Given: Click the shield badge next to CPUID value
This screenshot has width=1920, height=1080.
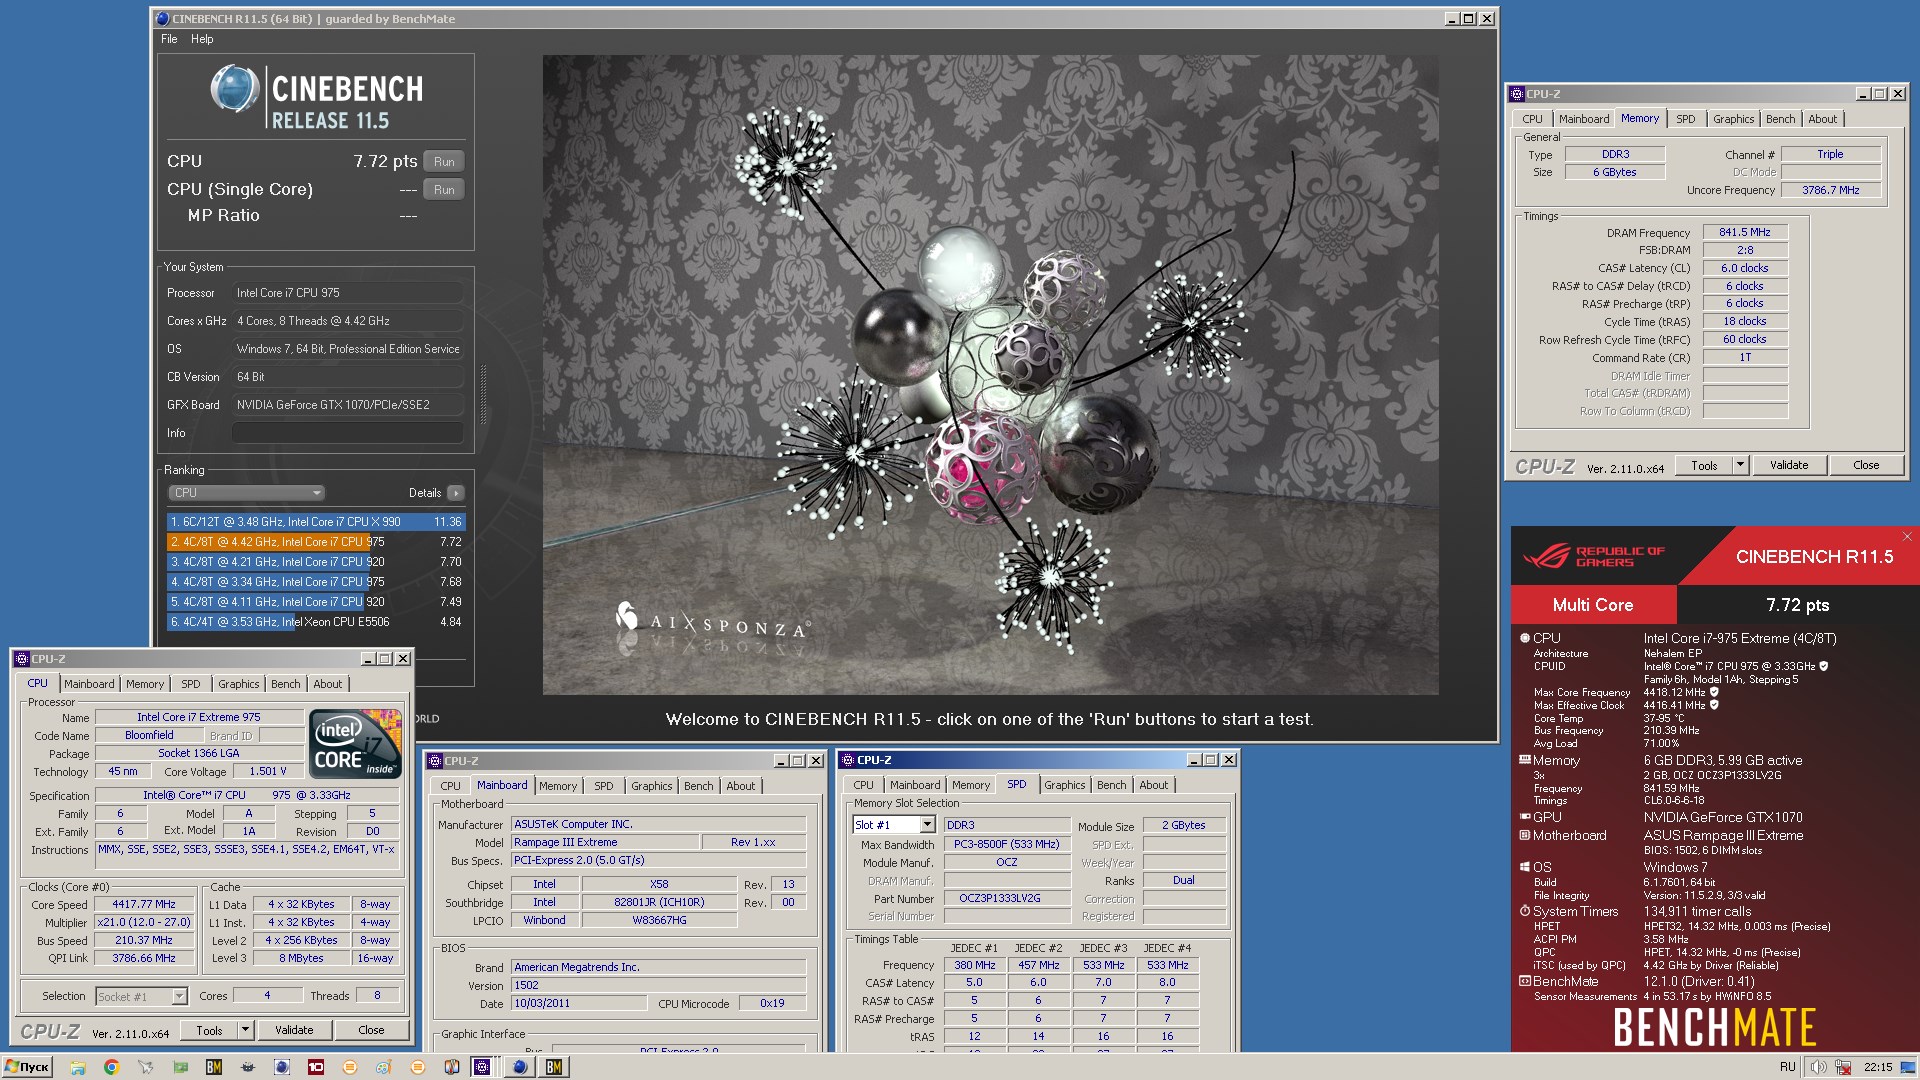Looking at the screenshot, I should click(1824, 666).
